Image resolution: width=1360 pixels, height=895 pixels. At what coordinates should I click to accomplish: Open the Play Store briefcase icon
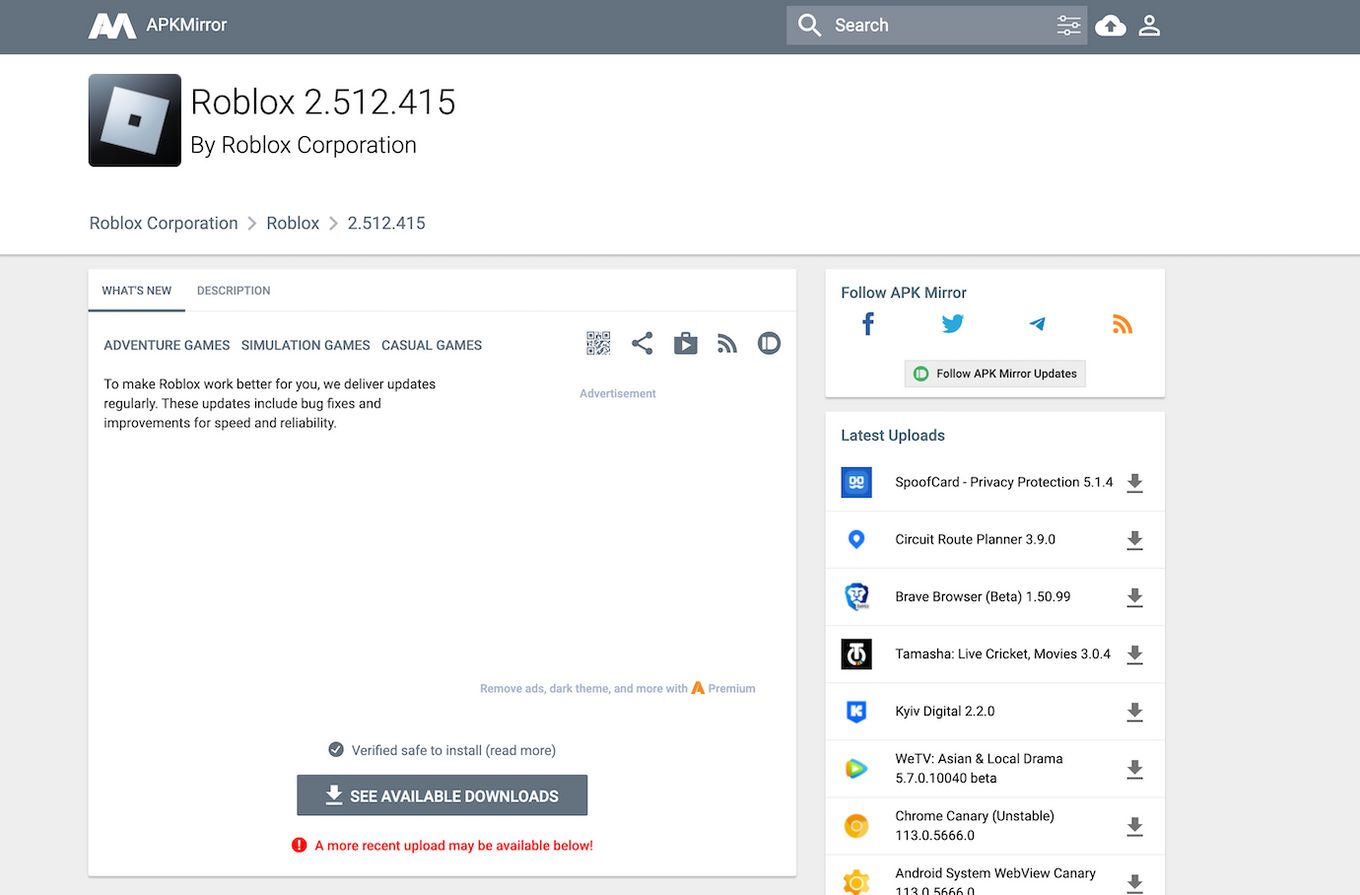pyautogui.click(x=685, y=344)
